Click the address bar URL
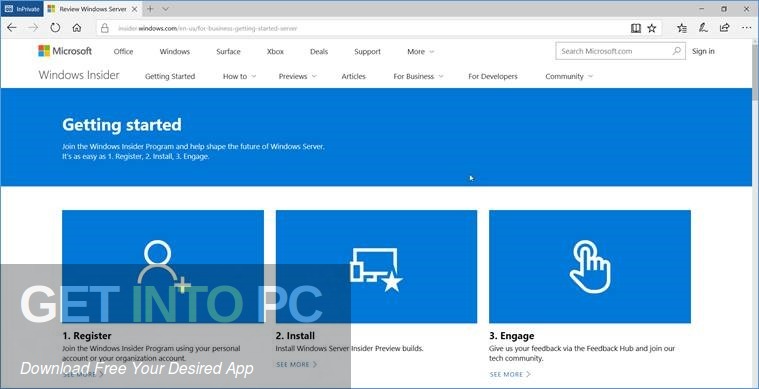Viewport: 759px width, 389px height. point(208,29)
